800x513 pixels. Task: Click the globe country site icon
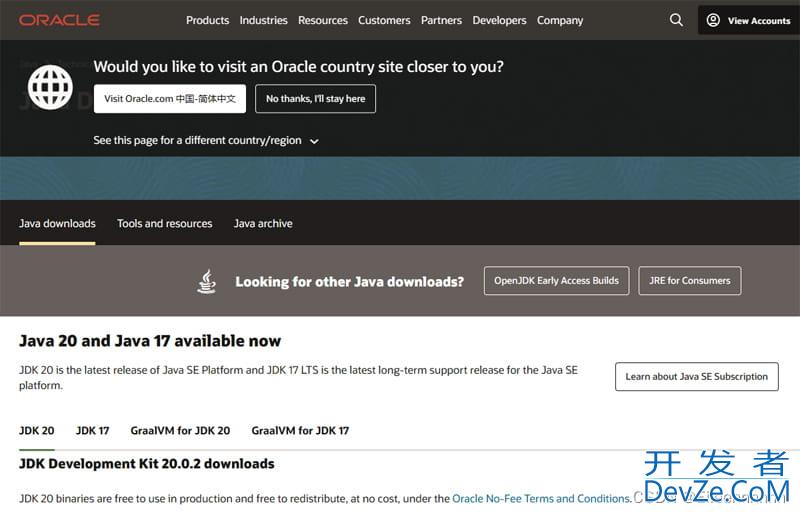coord(50,87)
